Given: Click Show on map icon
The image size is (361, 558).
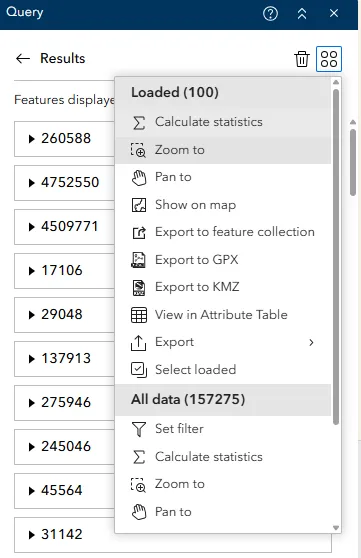Looking at the screenshot, I should [x=139, y=205].
